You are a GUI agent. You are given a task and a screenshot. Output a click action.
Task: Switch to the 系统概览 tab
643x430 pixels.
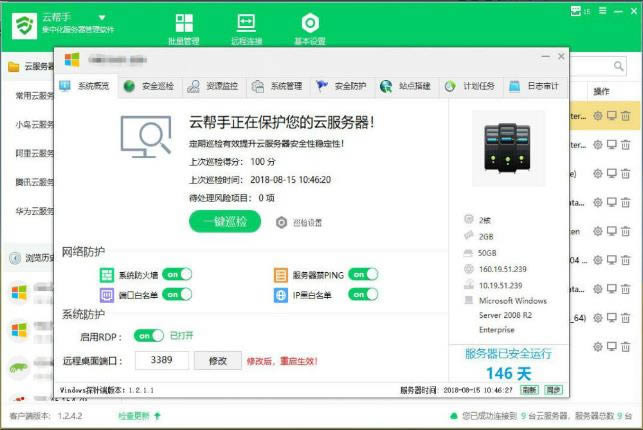click(x=85, y=86)
